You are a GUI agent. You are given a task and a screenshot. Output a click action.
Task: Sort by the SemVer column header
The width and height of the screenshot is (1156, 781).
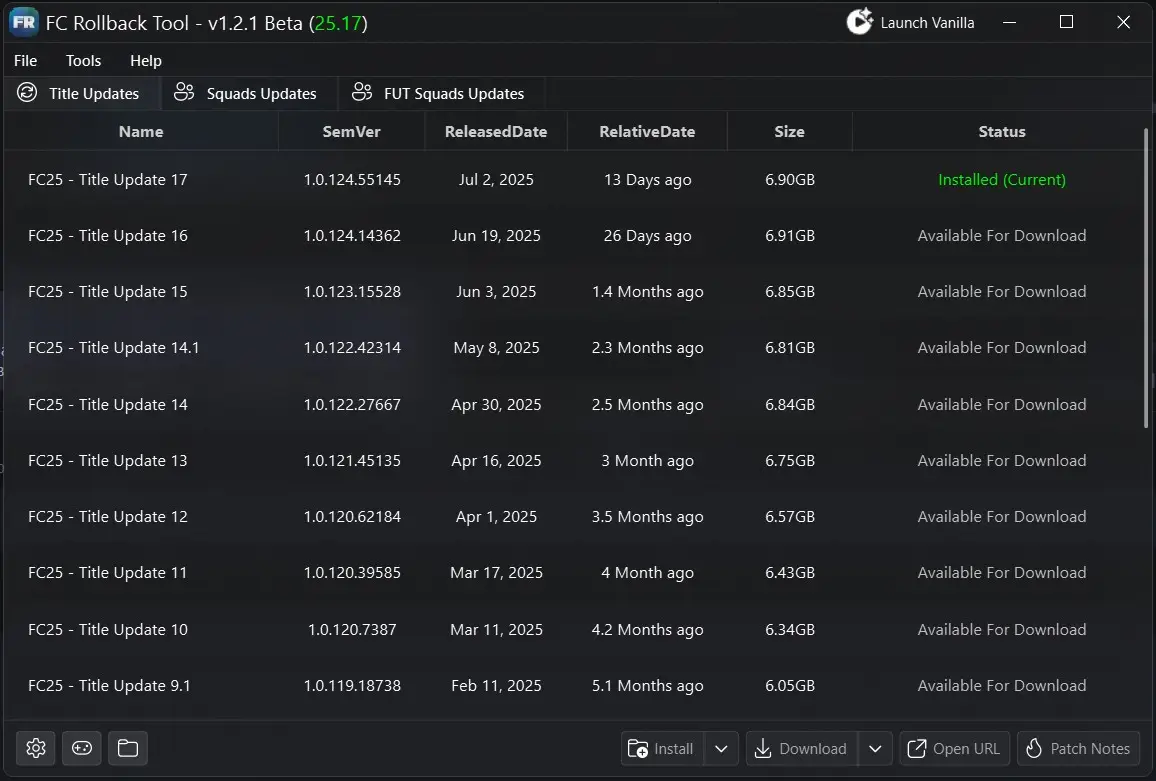click(352, 131)
